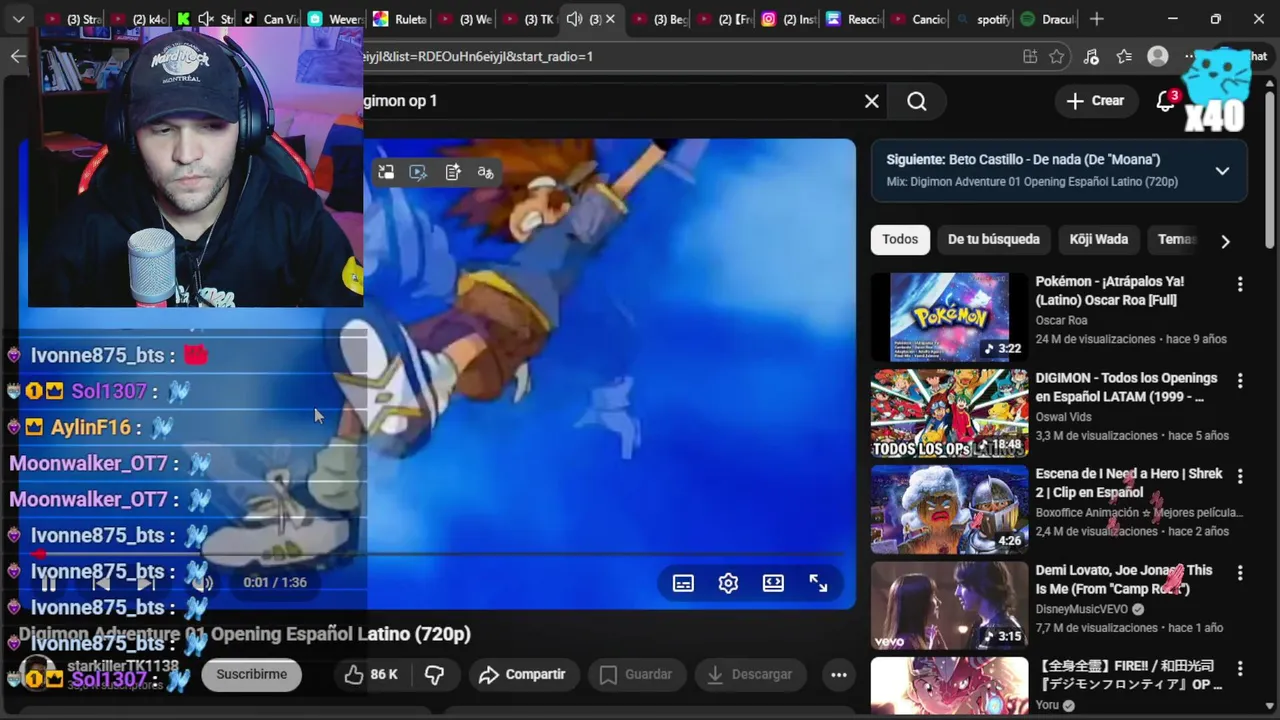1280x720 pixels.
Task: Click the Descargar button
Action: pos(750,675)
